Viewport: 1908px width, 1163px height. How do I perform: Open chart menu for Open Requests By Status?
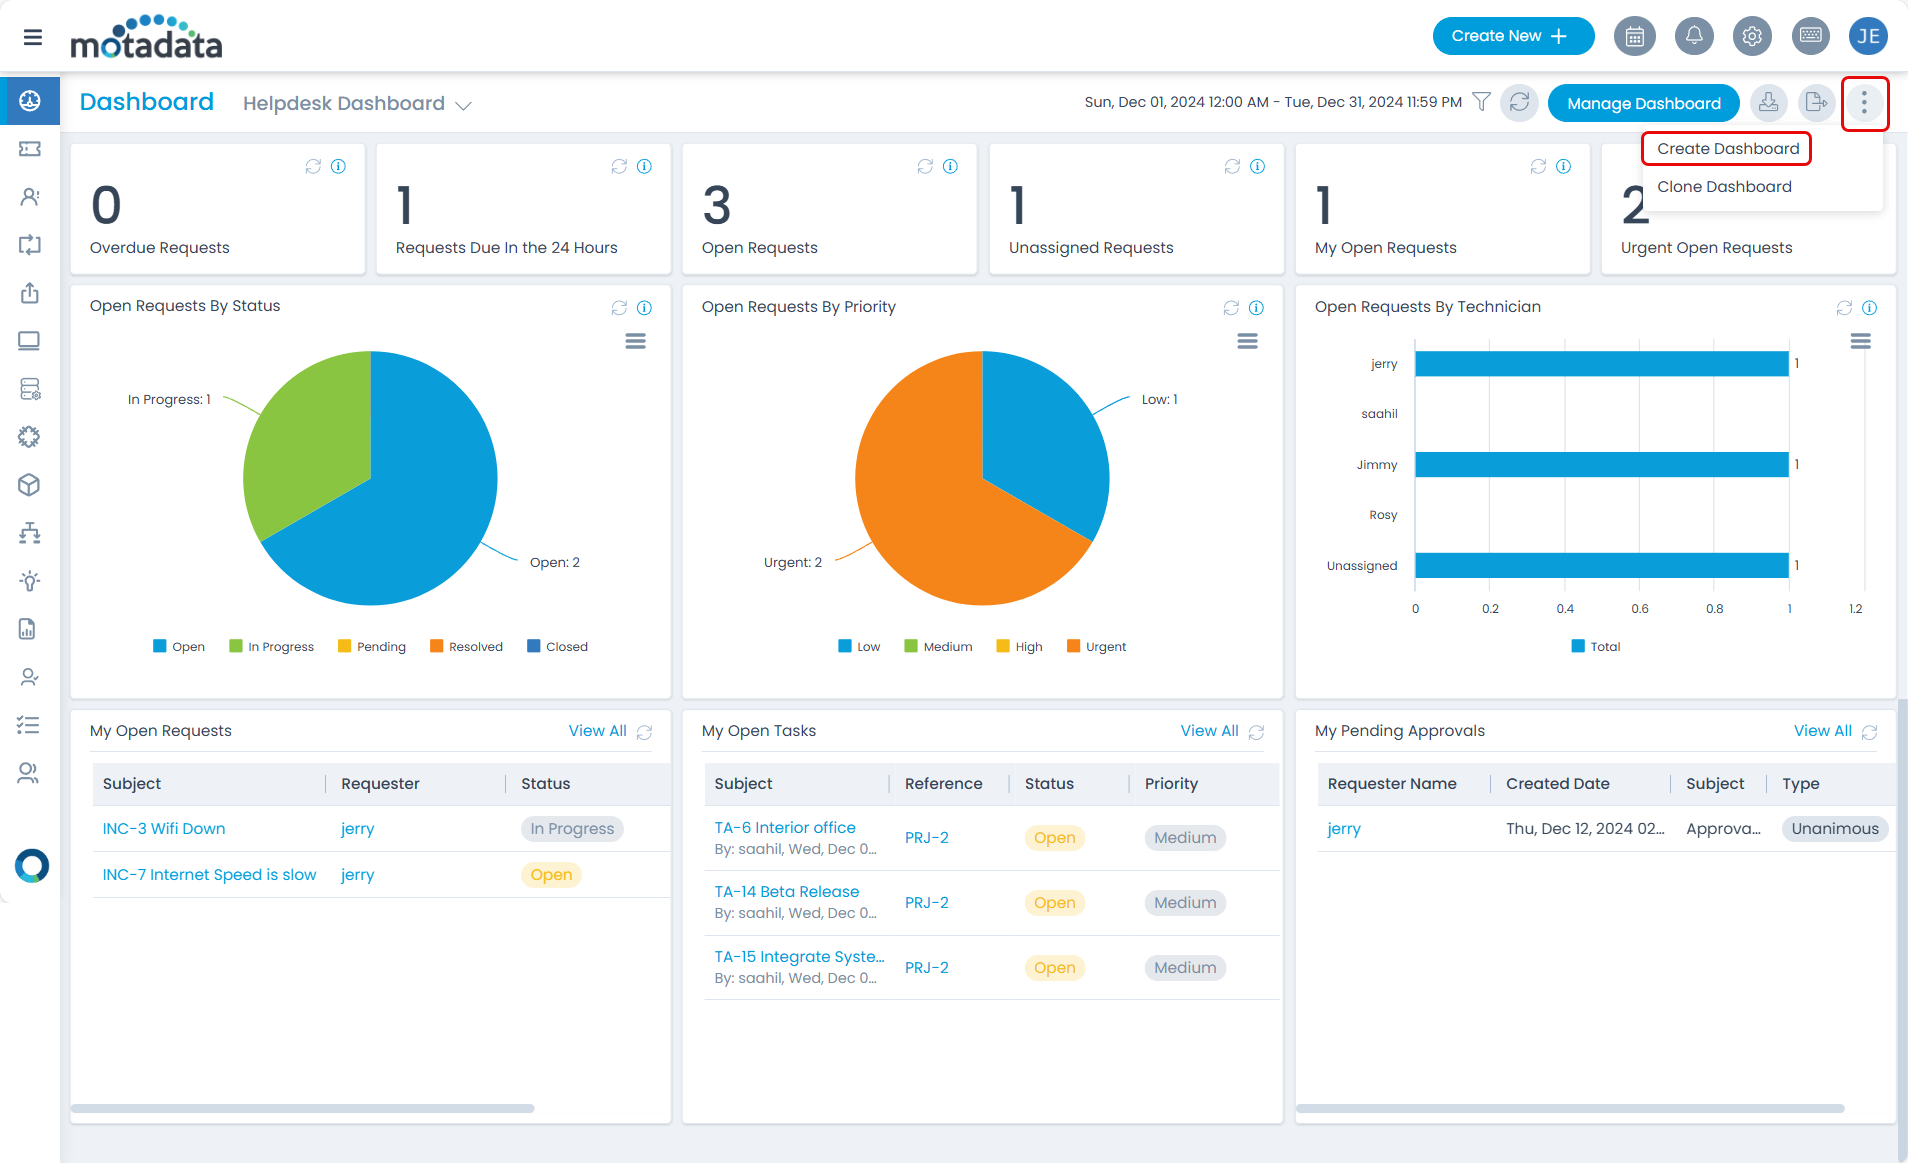click(x=635, y=342)
